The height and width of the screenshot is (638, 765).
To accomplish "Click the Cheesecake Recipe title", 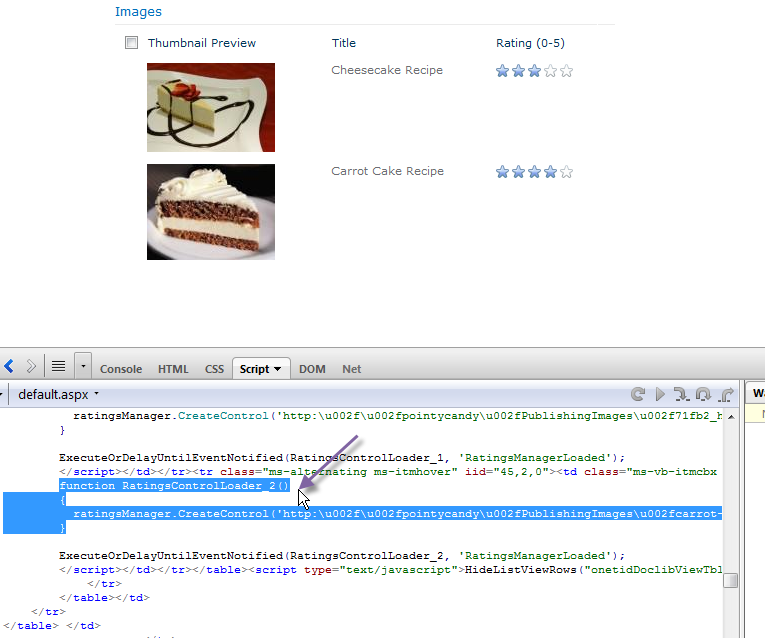I will pyautogui.click(x=387, y=70).
